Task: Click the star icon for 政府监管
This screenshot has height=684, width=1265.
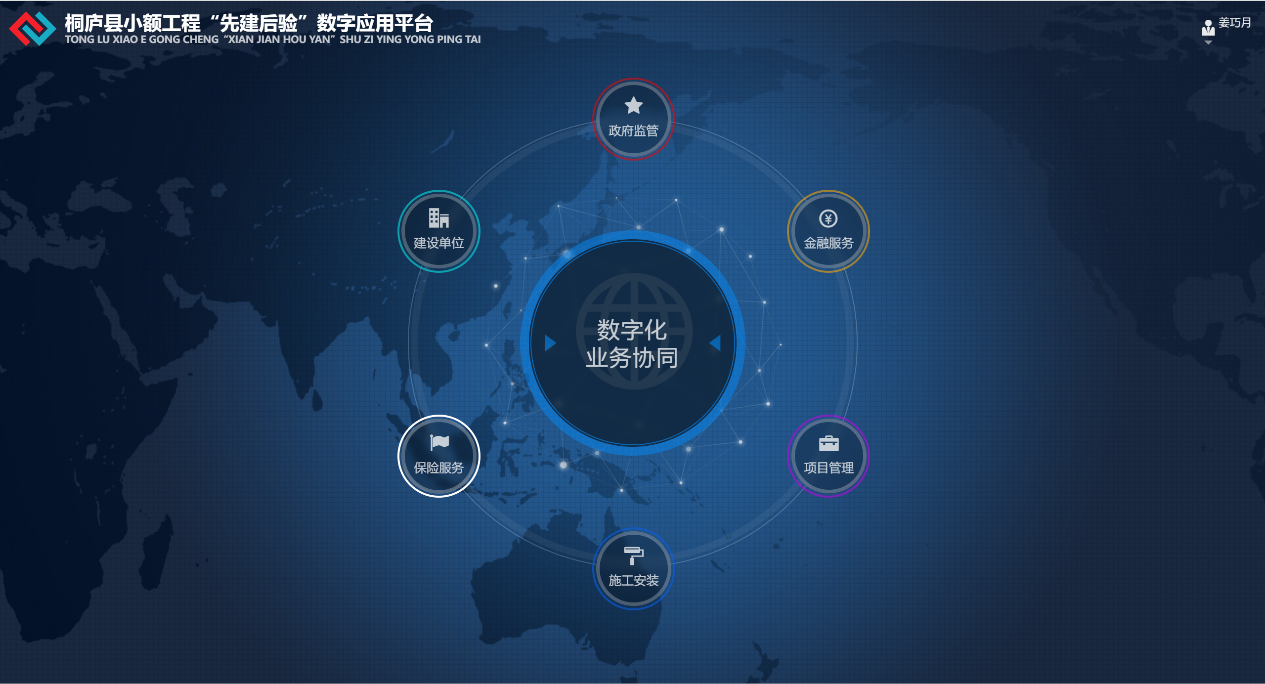Action: coord(633,105)
